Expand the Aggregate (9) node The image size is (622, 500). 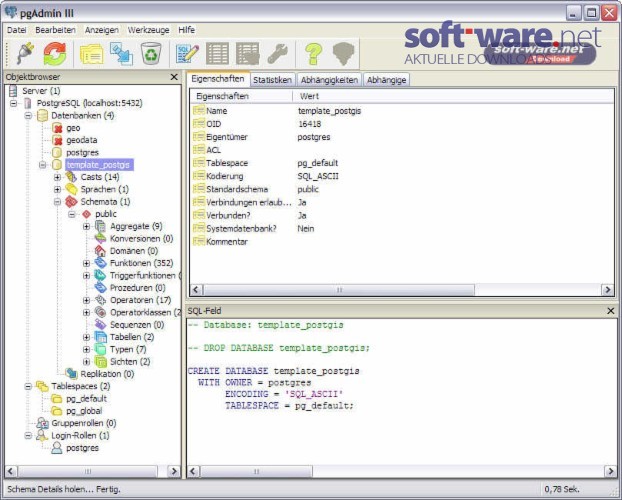coord(86,226)
